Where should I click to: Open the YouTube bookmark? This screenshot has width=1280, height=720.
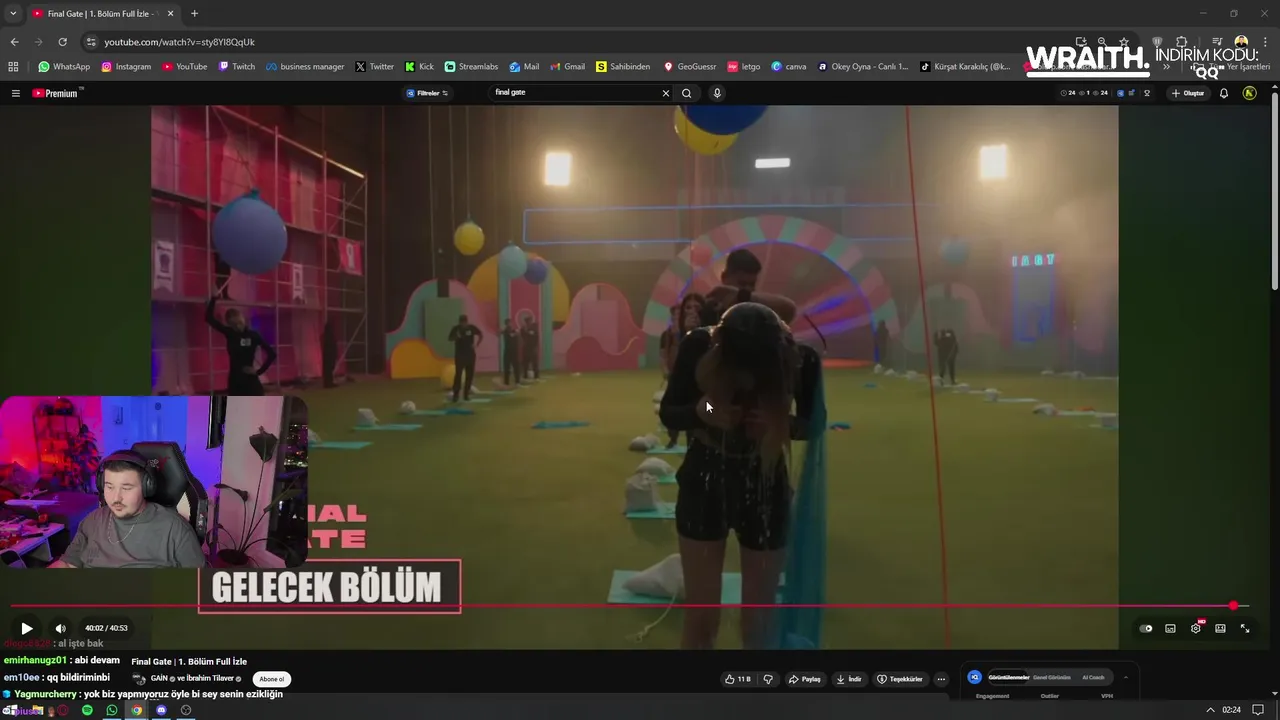point(184,67)
